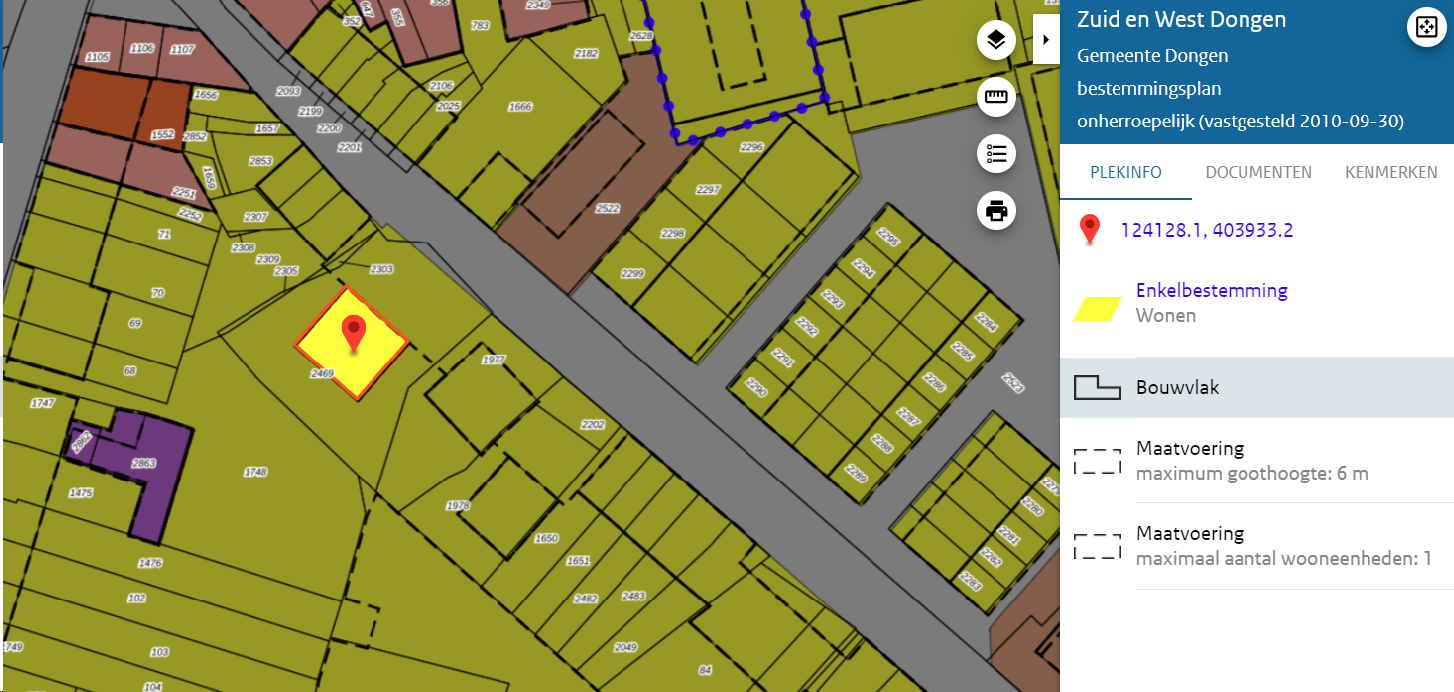The height and width of the screenshot is (692, 1454).
Task: Open the map layers button
Action: [996, 41]
